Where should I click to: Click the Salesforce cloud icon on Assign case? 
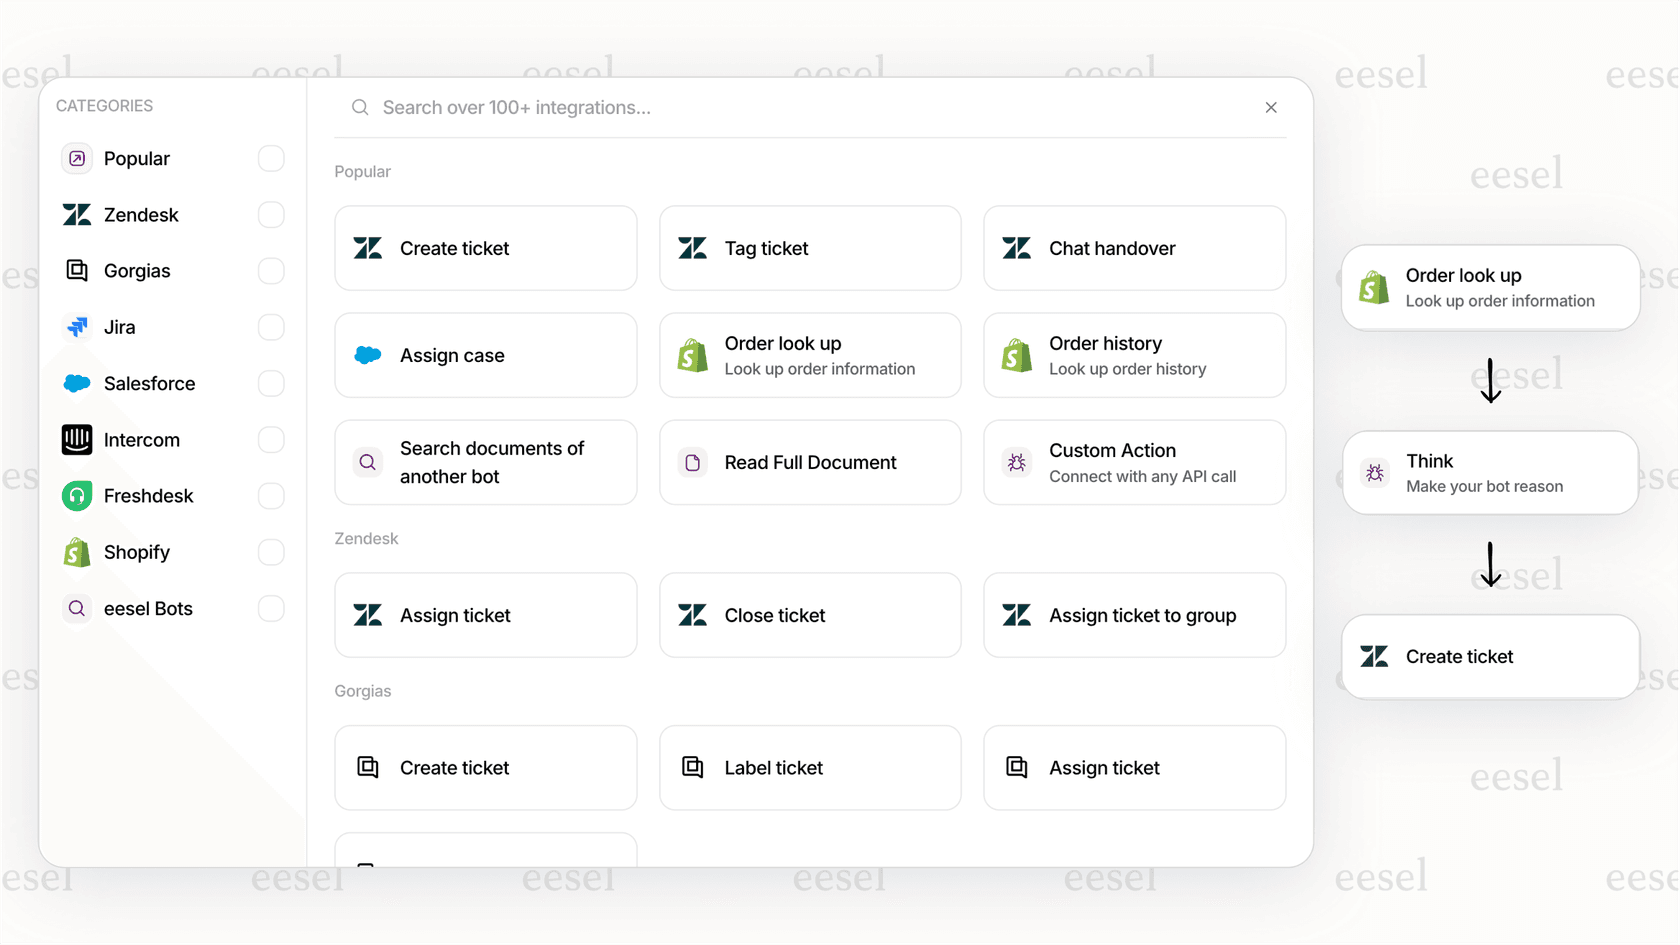[367, 355]
